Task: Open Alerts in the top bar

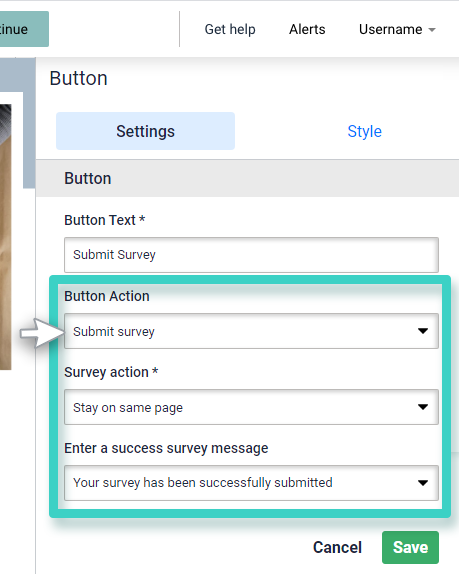Action: pyautogui.click(x=307, y=29)
